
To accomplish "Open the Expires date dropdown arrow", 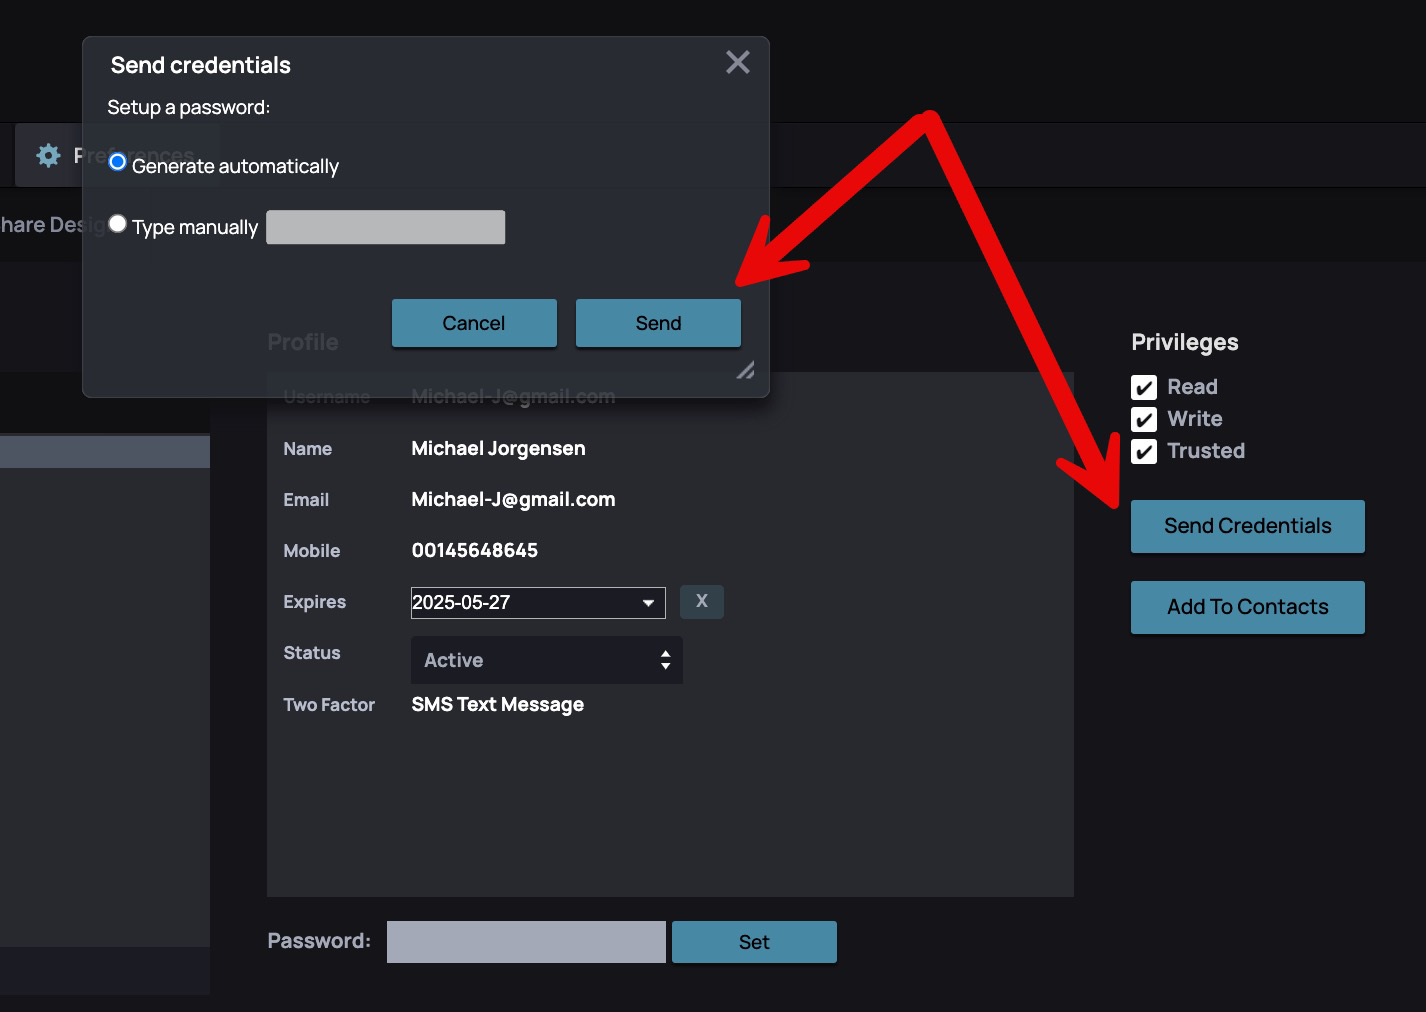I will point(648,603).
